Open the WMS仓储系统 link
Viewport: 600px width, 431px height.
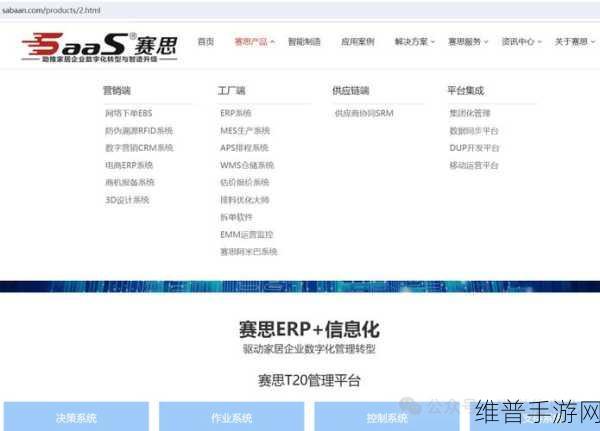tap(247, 165)
